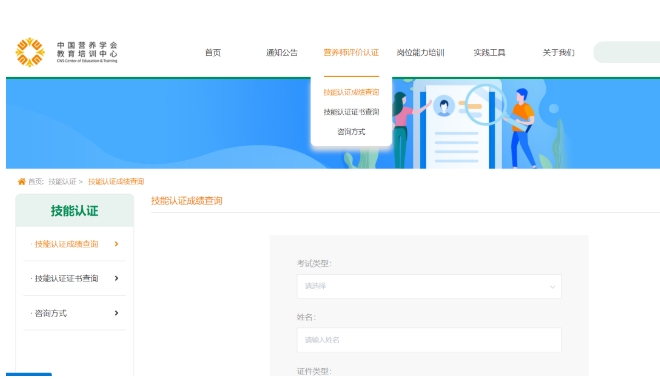Choose 技能认证证书查询 in the dropdown submenu
The width and height of the screenshot is (660, 379).
pyautogui.click(x=351, y=112)
